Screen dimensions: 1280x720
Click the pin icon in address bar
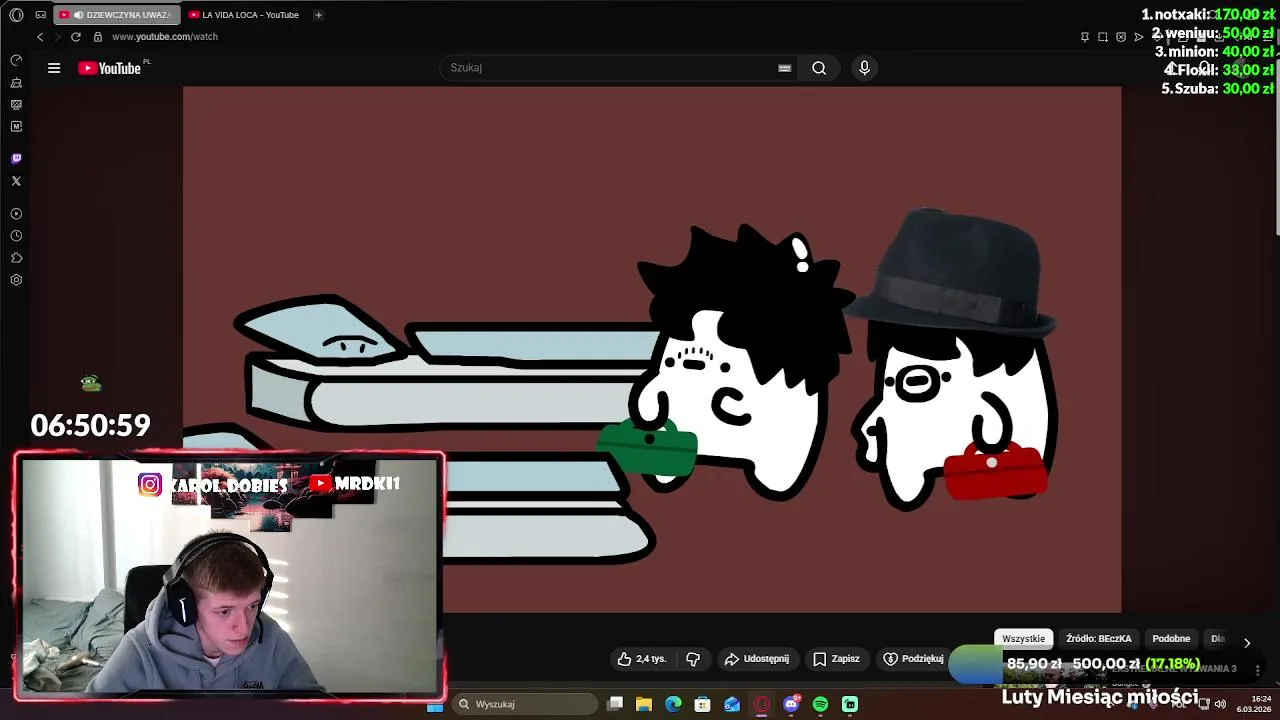[1085, 37]
